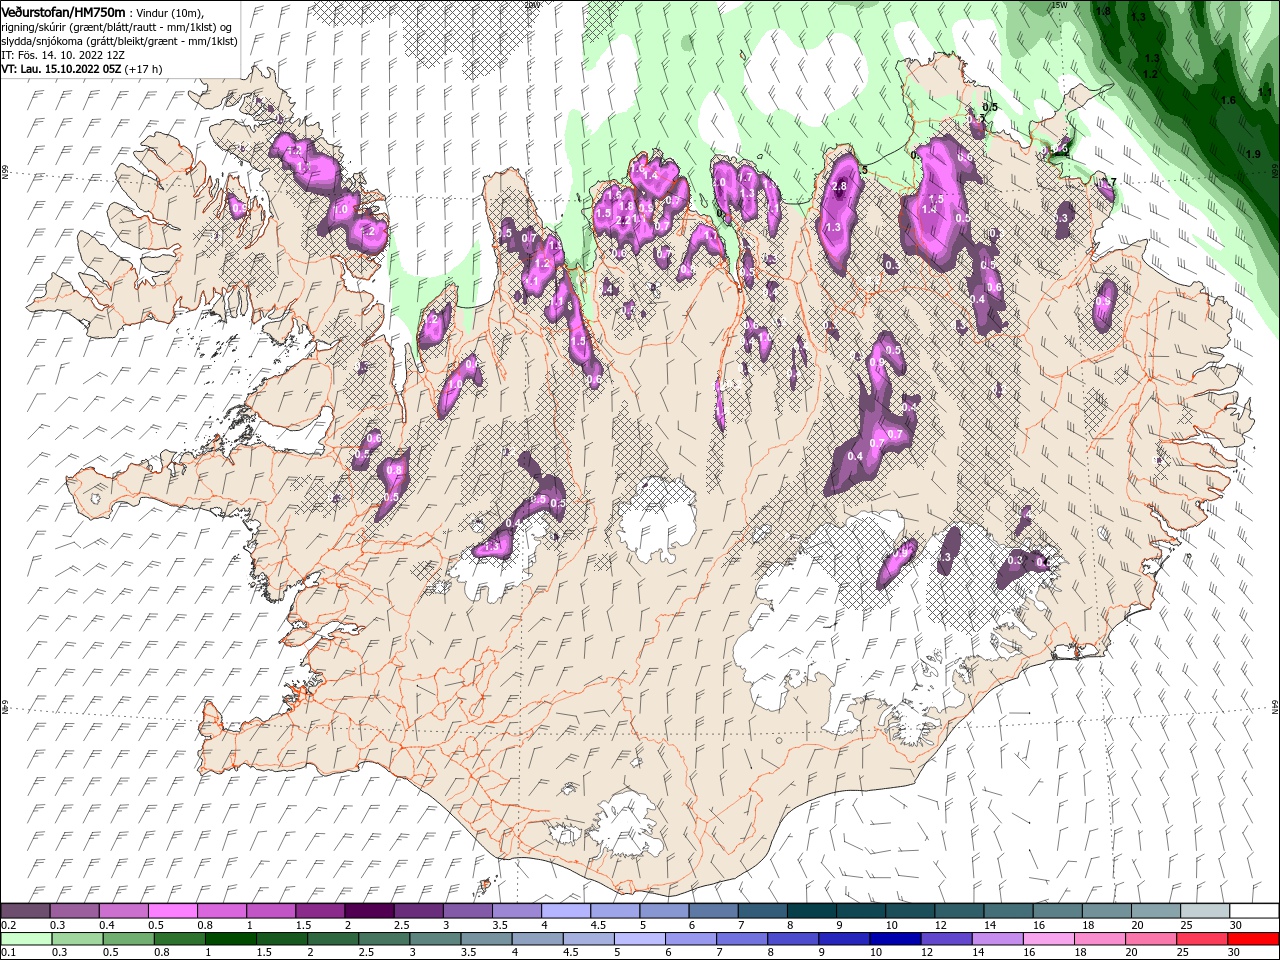Click the rain scale swatch starting at 2
This screenshot has height=960, width=1280.
332,940
